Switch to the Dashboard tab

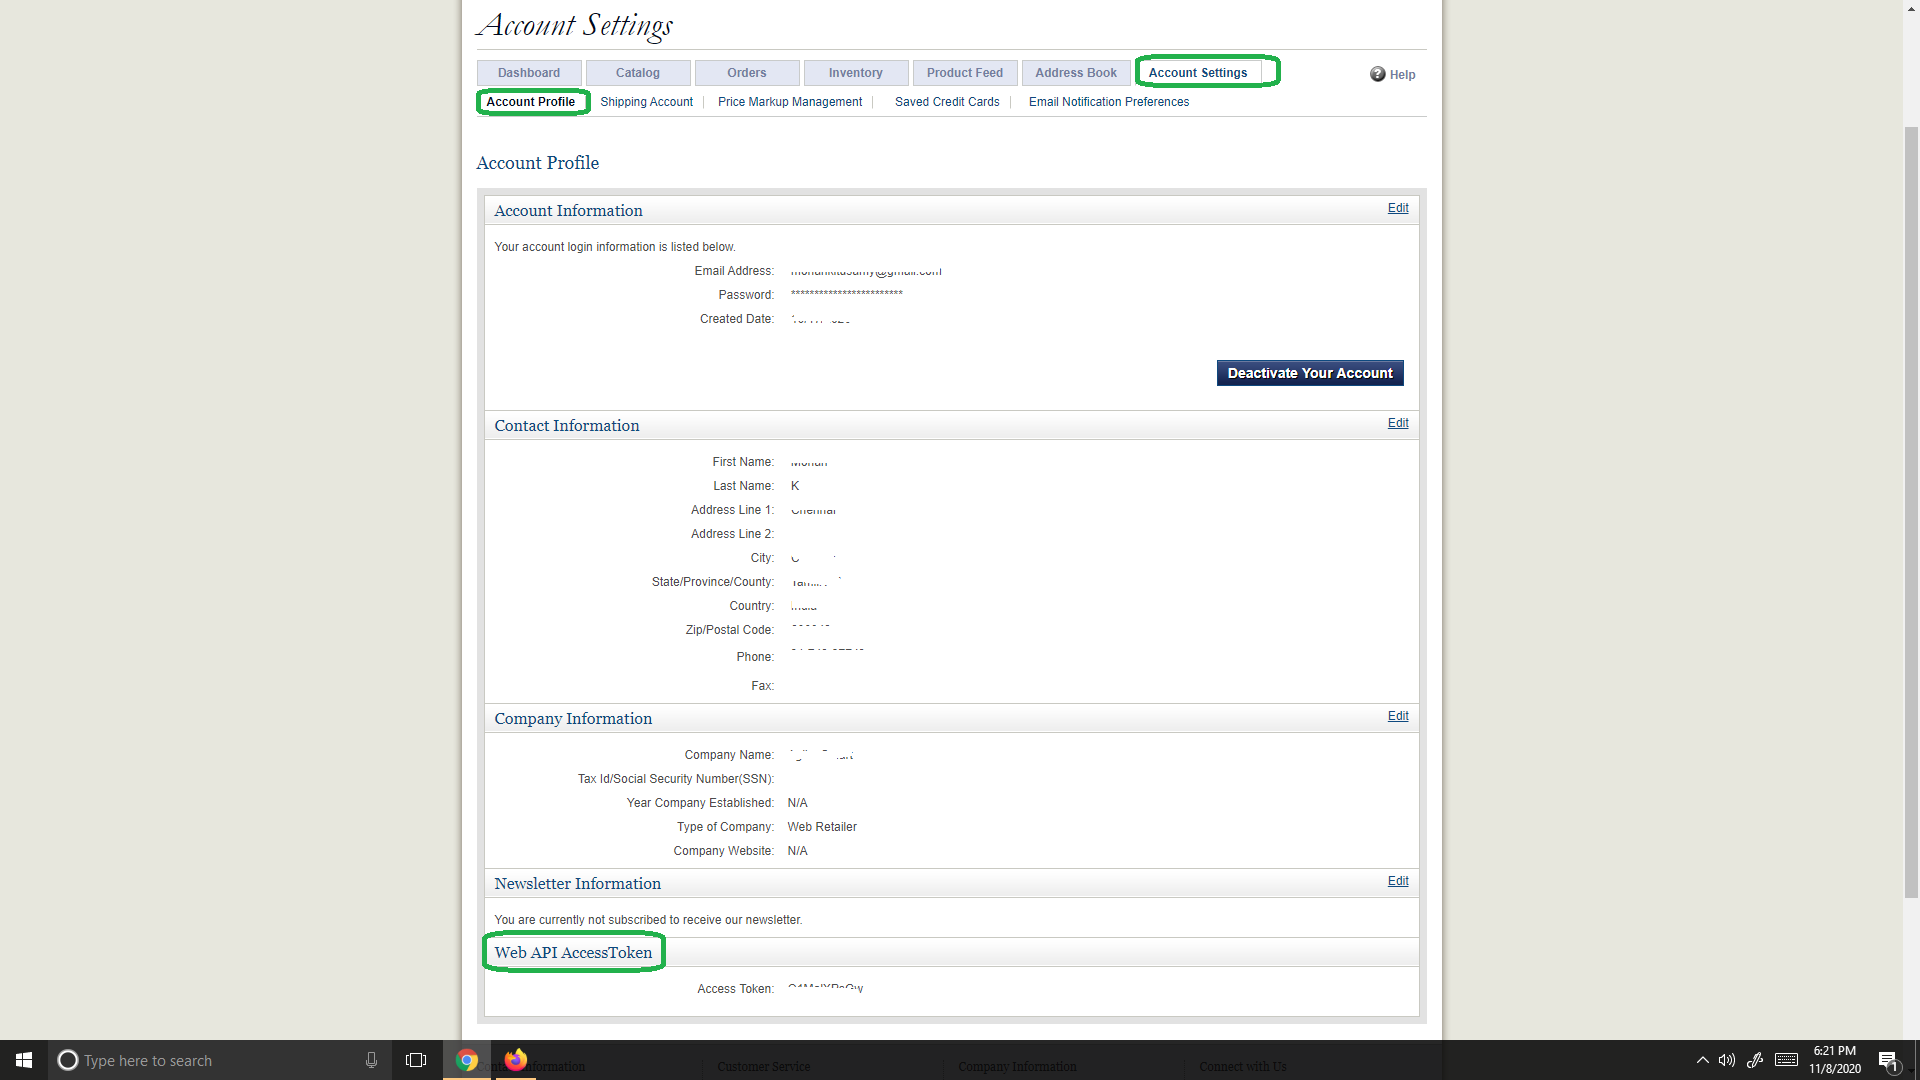(529, 73)
